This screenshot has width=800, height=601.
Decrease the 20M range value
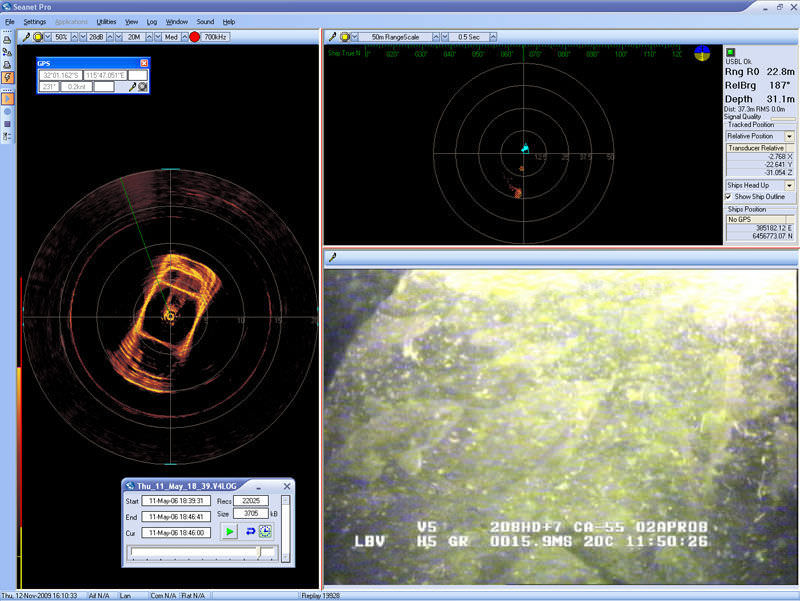point(119,37)
